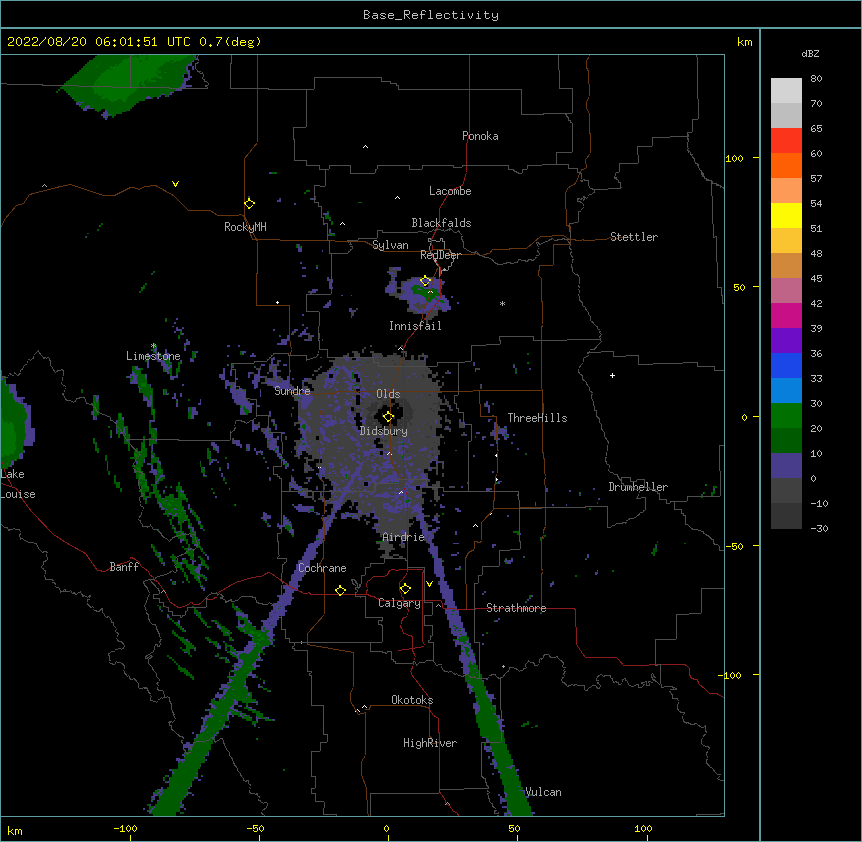Pick the magenta 39-42 dBZ swatch
The width and height of the screenshot is (862, 842).
coord(786,315)
